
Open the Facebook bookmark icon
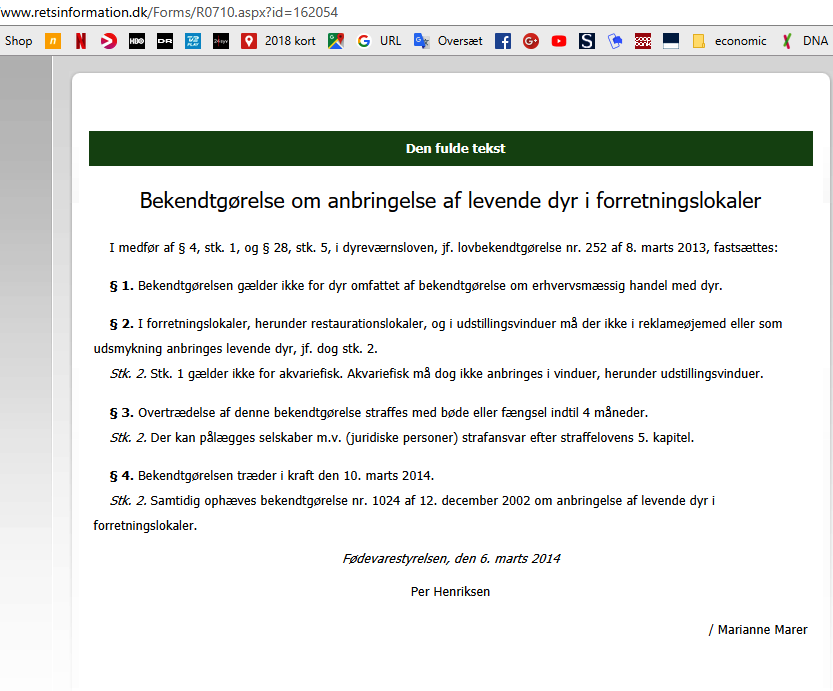[503, 41]
